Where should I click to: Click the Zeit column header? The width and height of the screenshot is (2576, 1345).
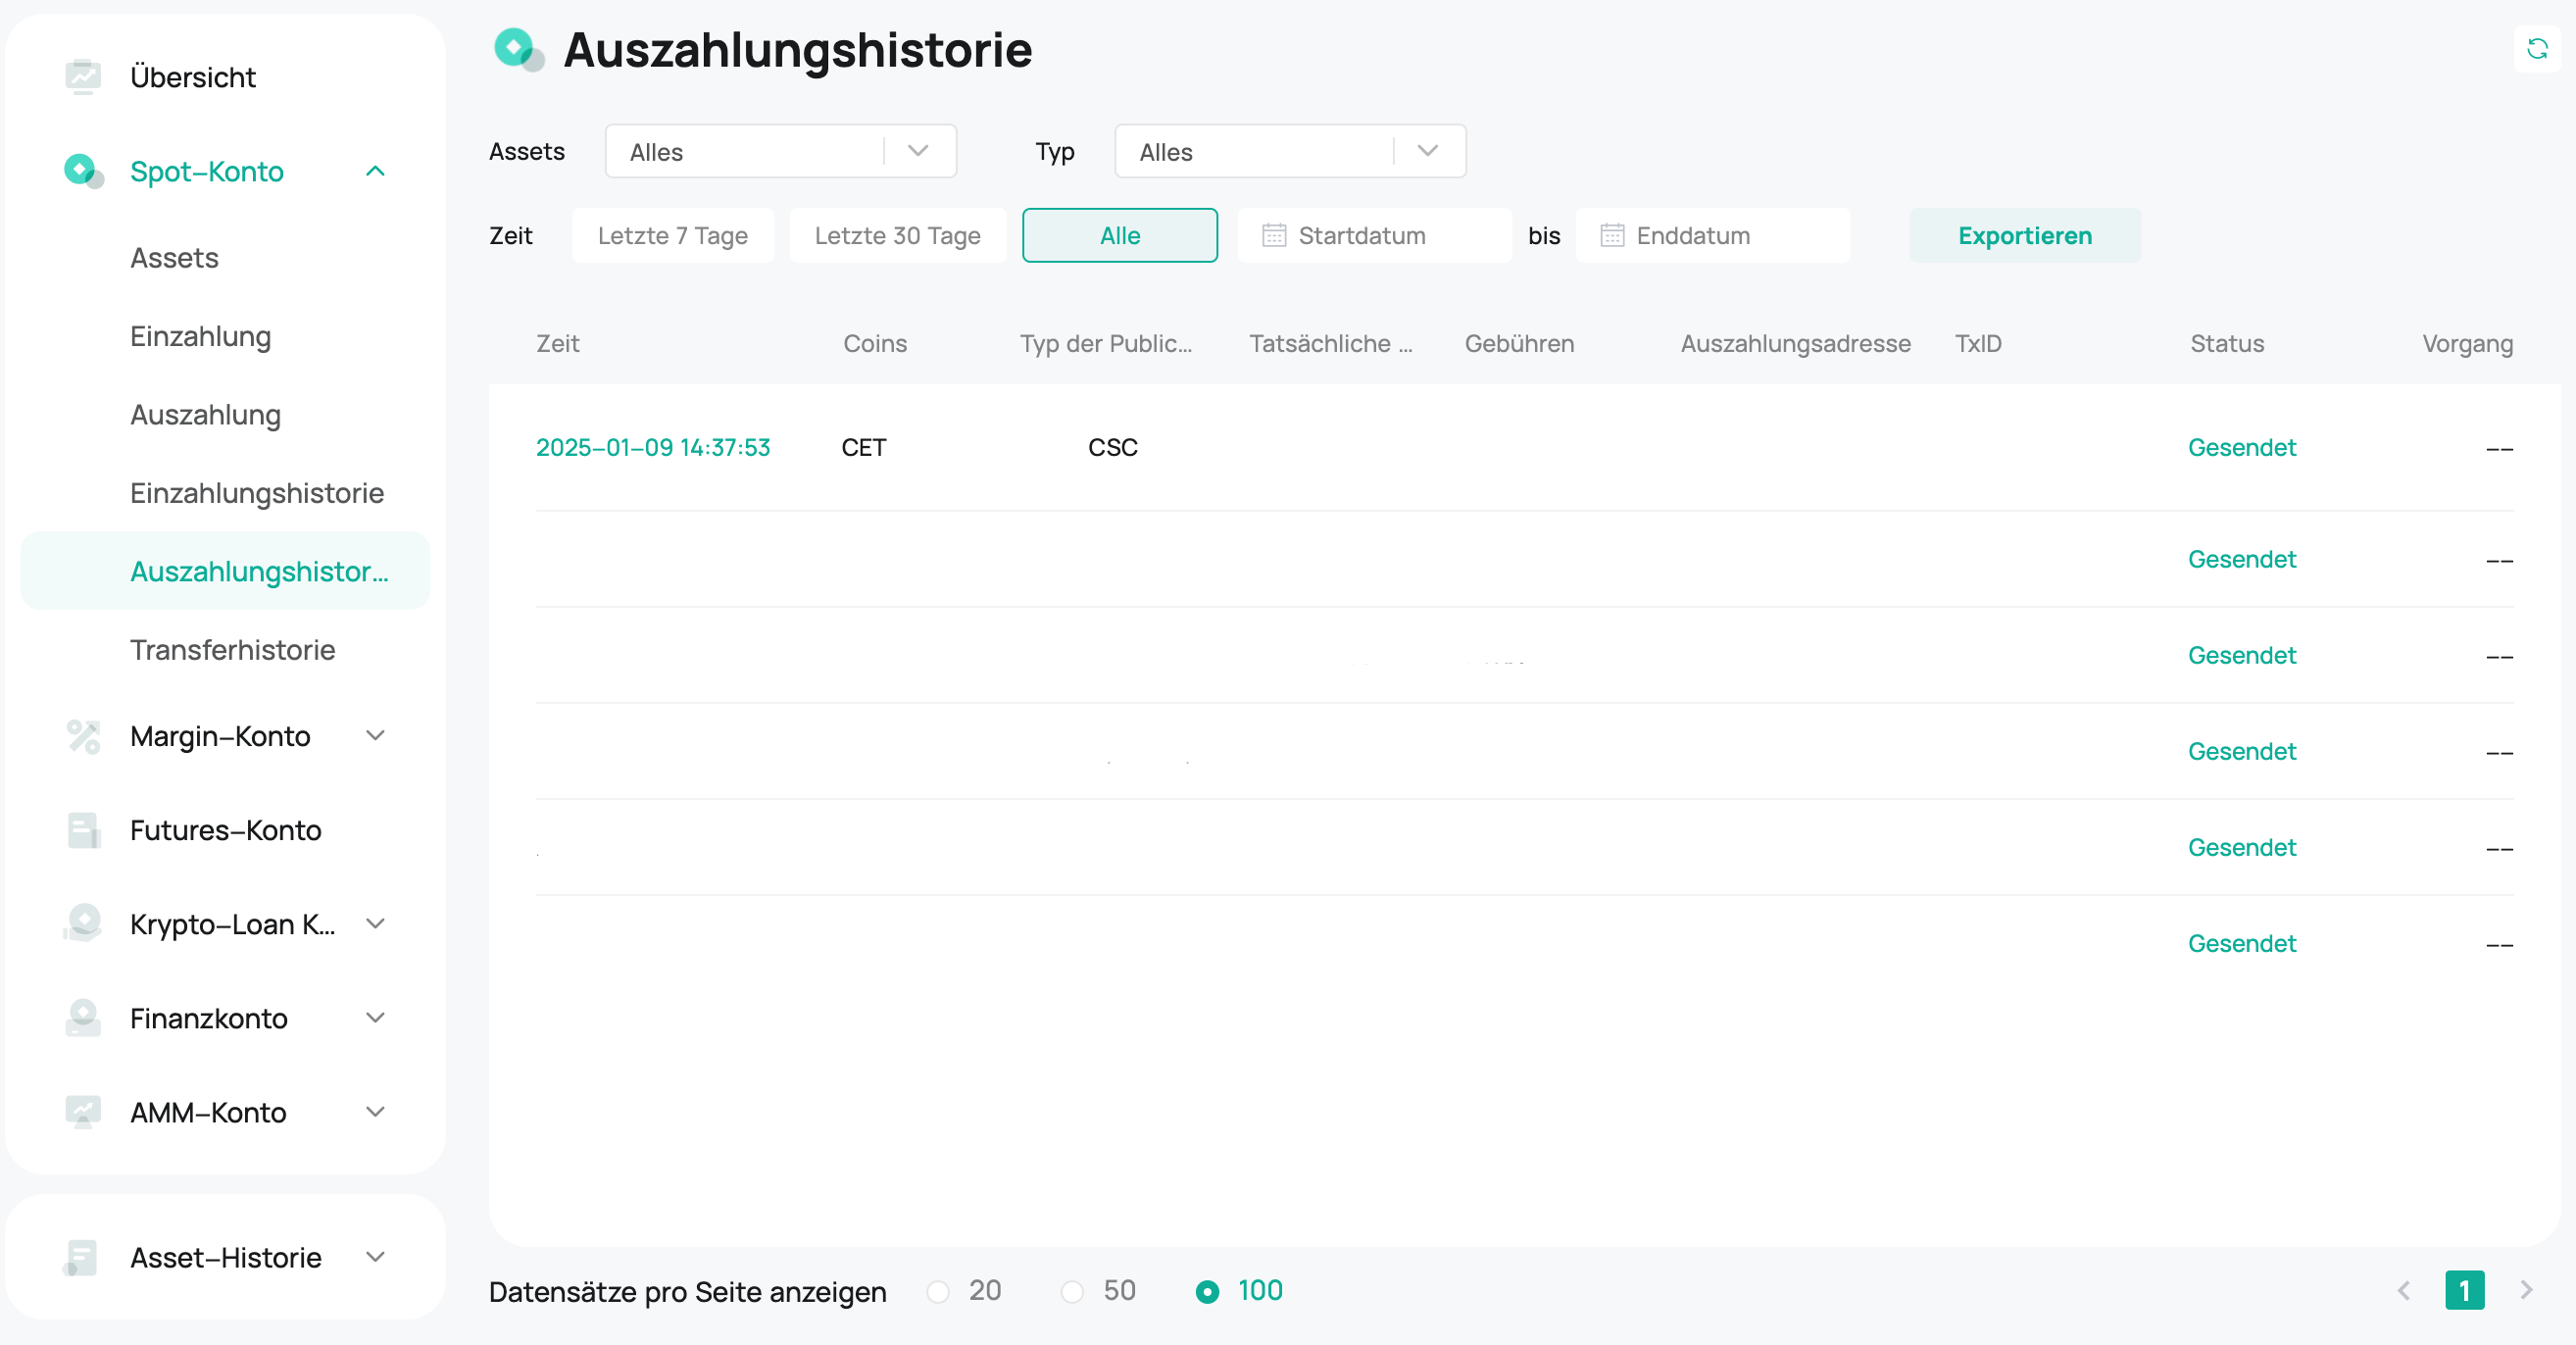pos(557,343)
